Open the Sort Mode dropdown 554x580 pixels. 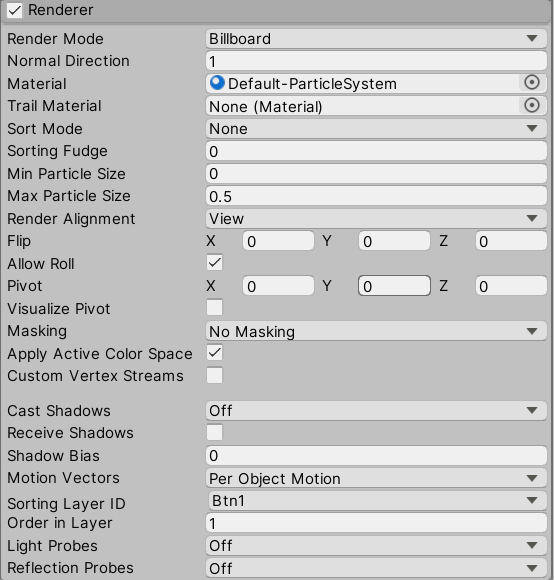(x=376, y=129)
